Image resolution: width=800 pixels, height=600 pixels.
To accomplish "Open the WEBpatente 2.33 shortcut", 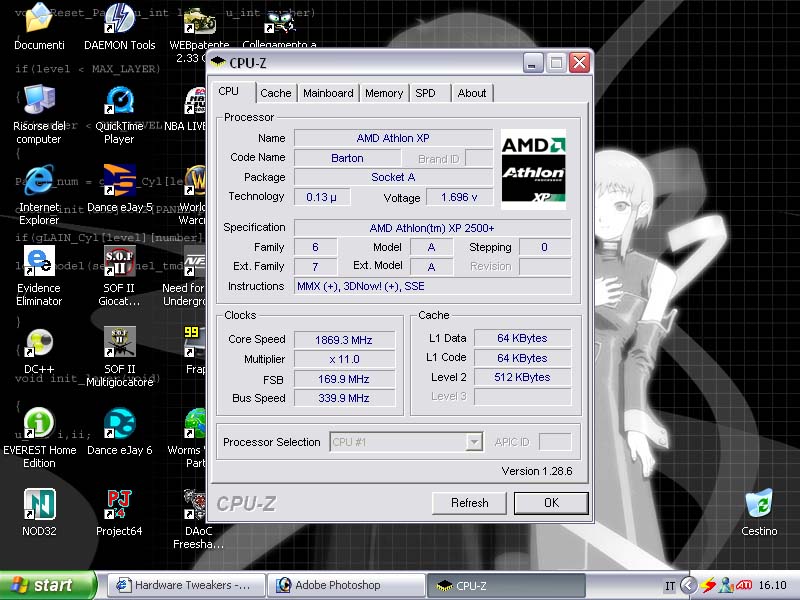I will 199,20.
